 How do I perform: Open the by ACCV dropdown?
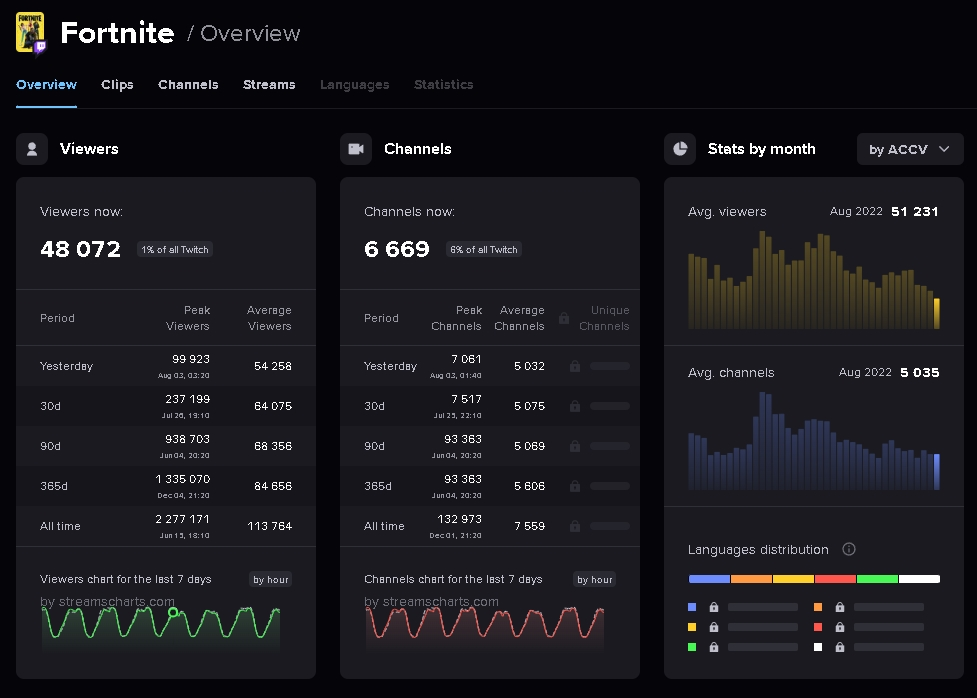click(910, 149)
